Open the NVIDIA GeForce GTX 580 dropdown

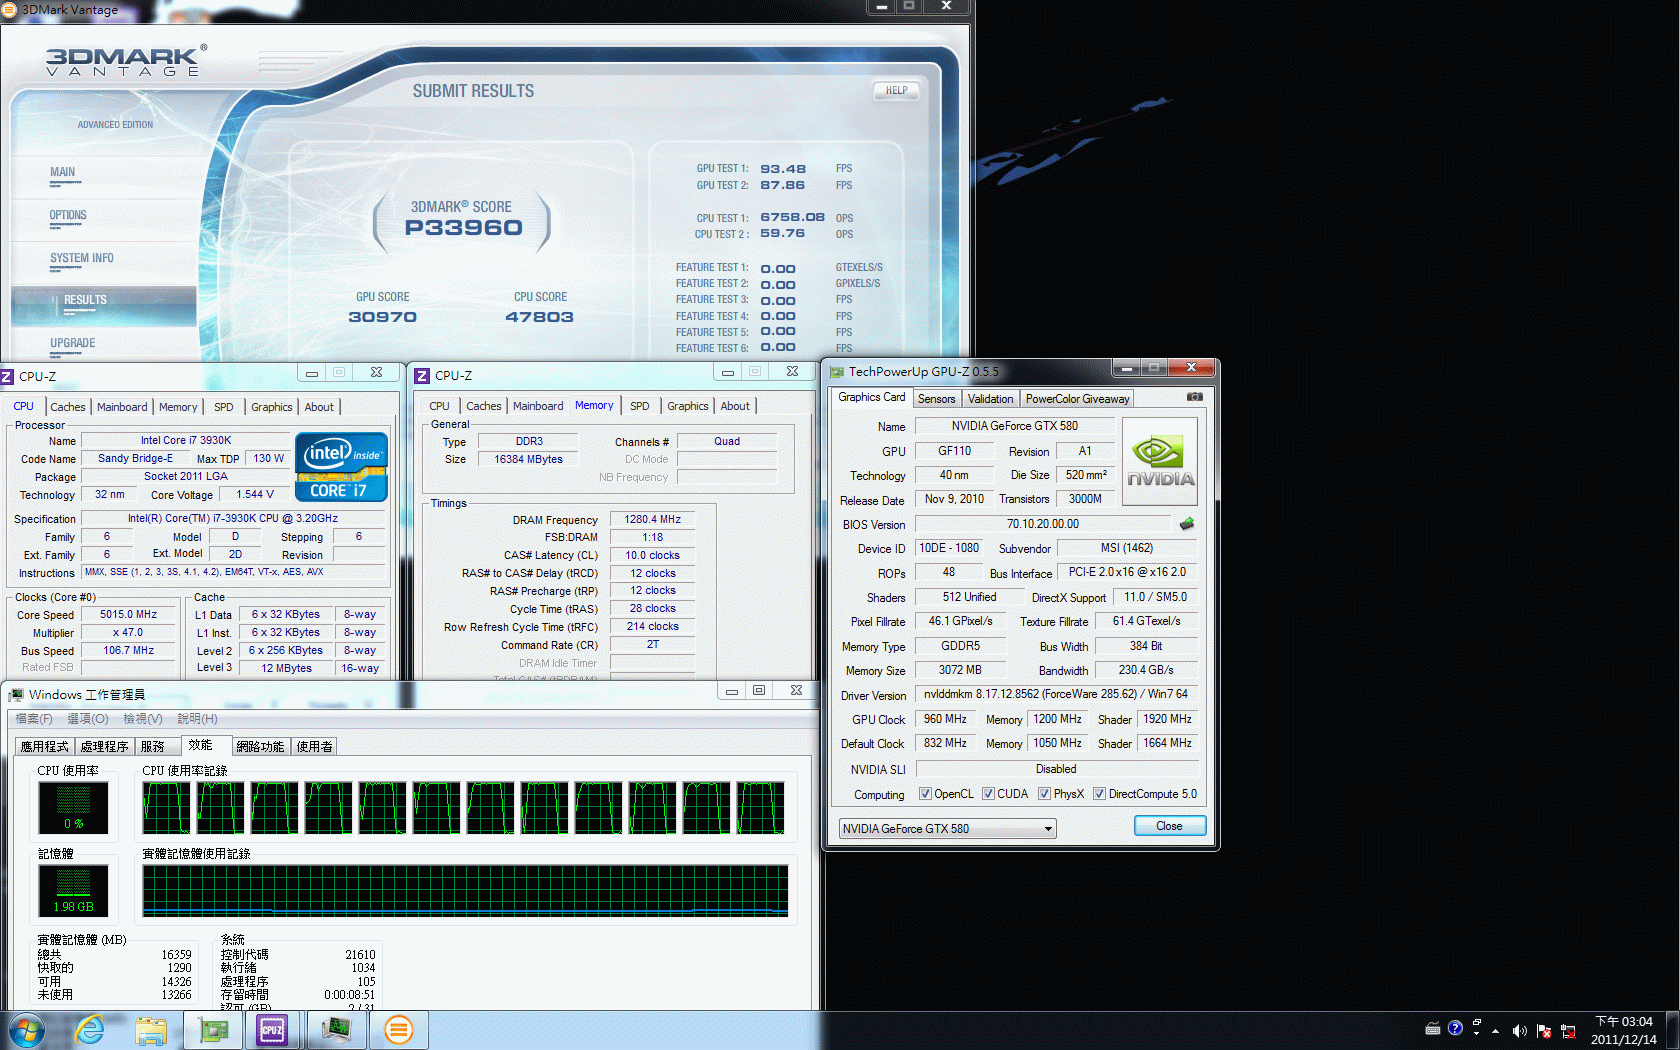947,828
